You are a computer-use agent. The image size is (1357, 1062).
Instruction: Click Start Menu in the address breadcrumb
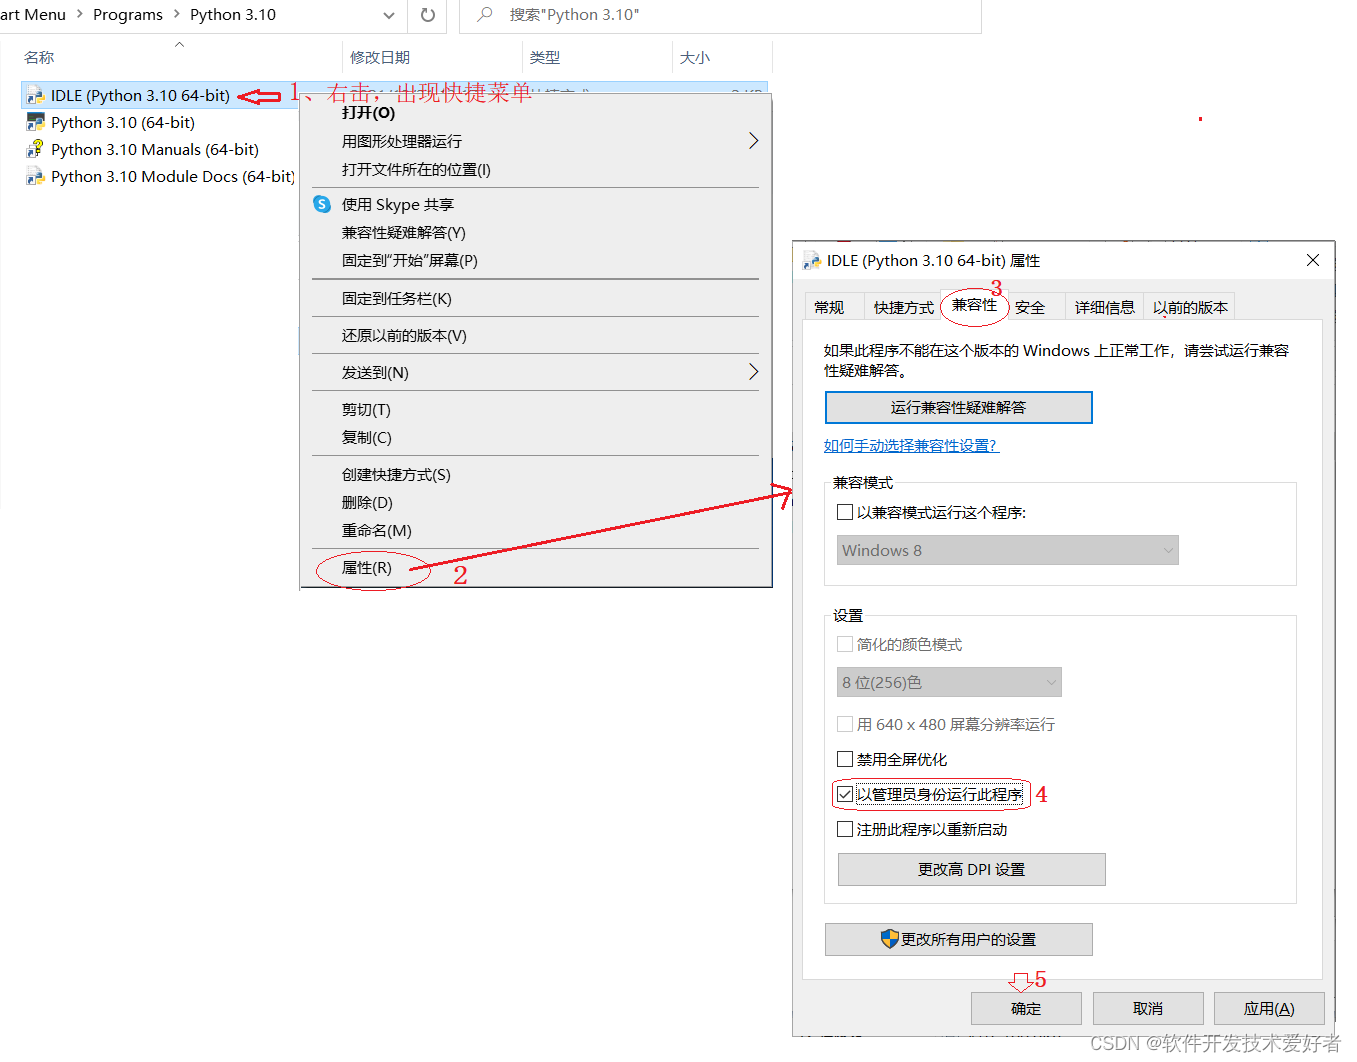pos(33,14)
